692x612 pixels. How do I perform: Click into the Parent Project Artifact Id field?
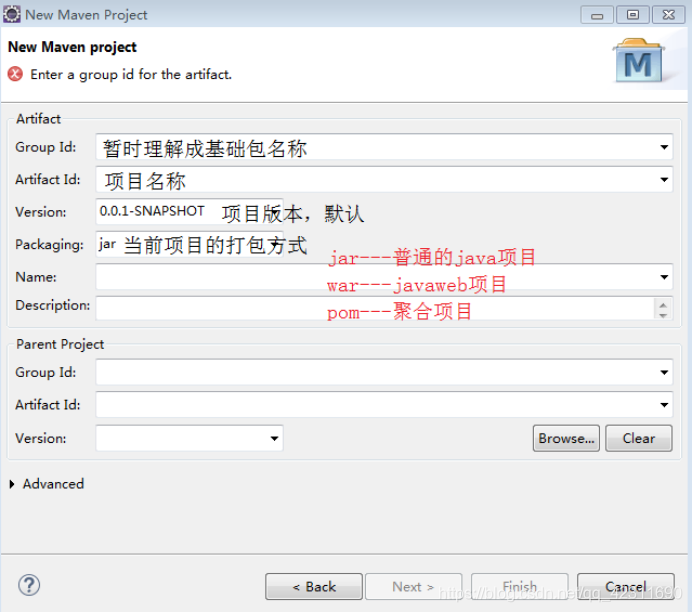click(384, 405)
